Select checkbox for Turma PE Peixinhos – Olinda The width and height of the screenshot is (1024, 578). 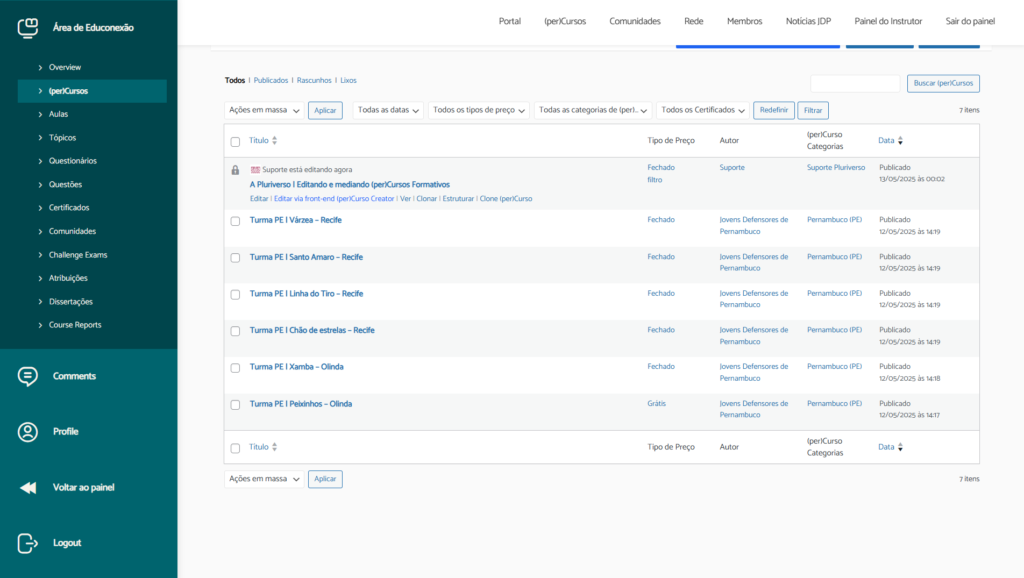click(235, 405)
